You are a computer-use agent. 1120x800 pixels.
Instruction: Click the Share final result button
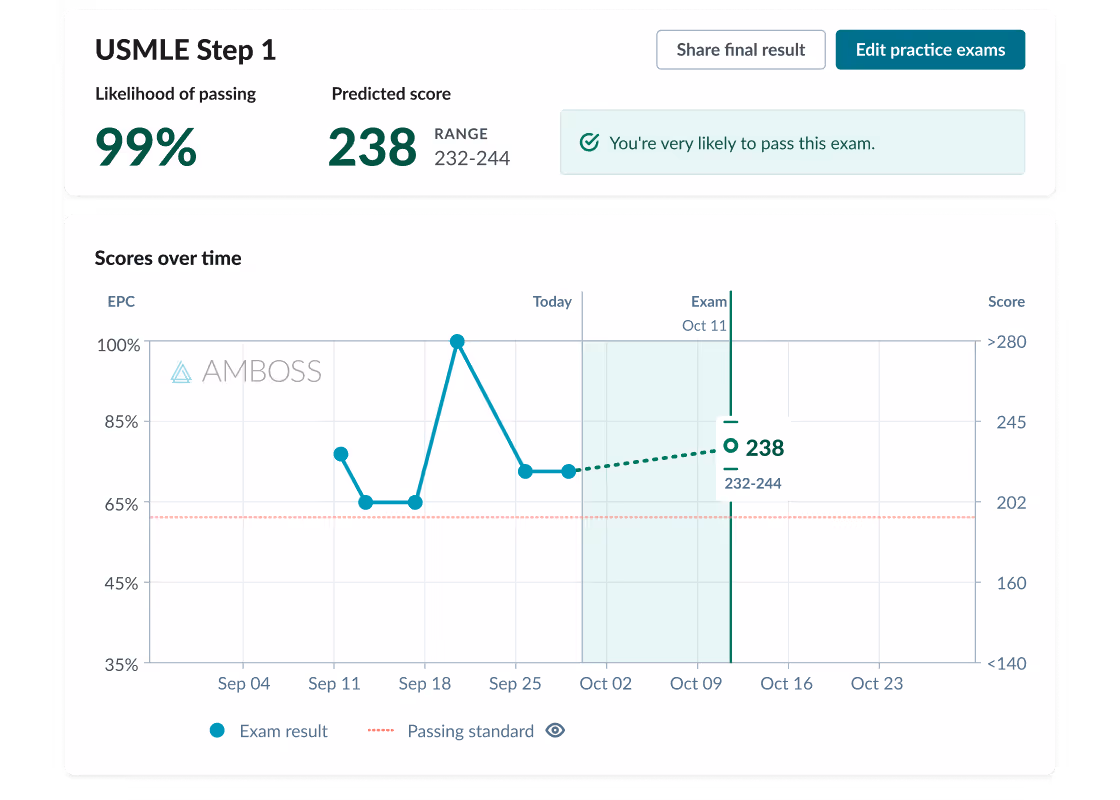[x=741, y=50]
